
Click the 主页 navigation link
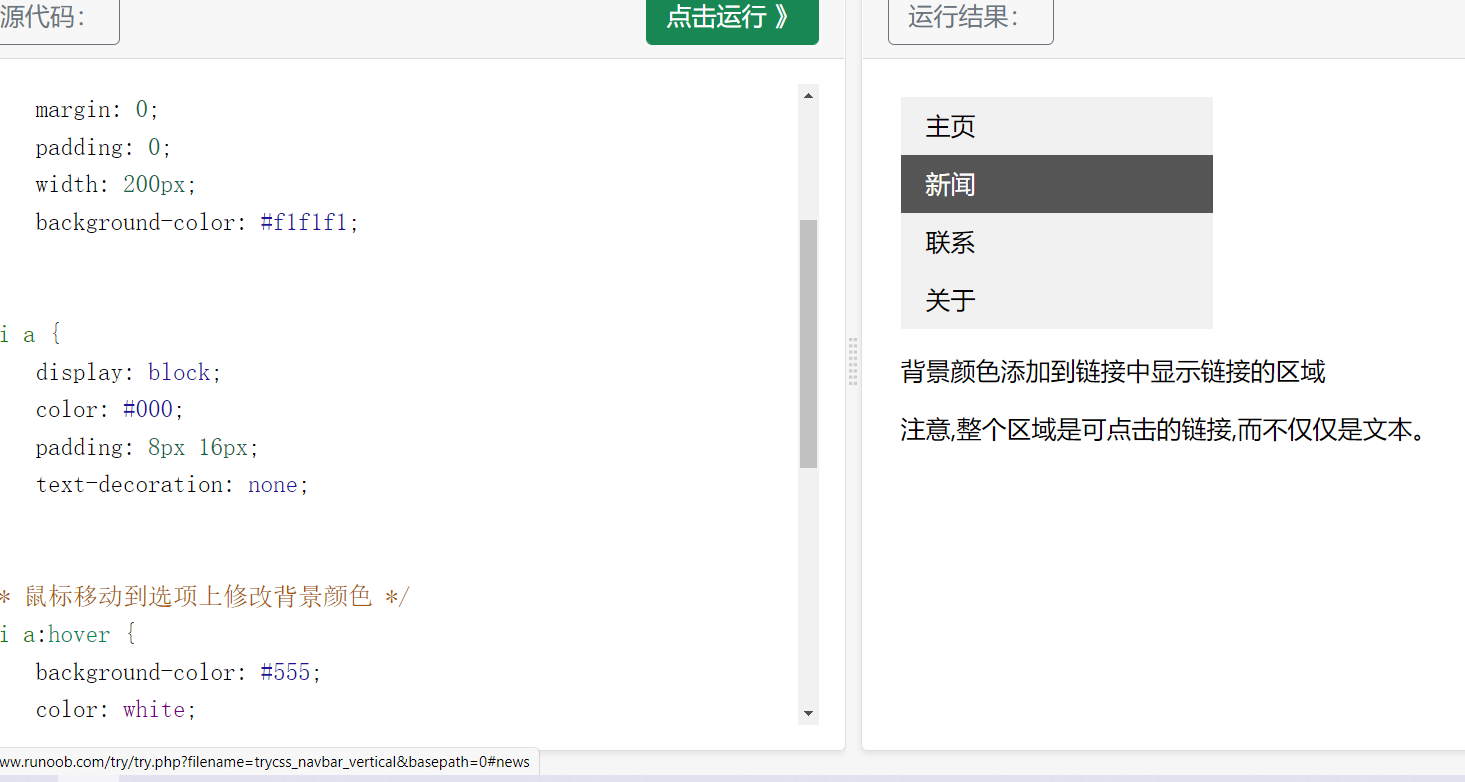(x=948, y=126)
